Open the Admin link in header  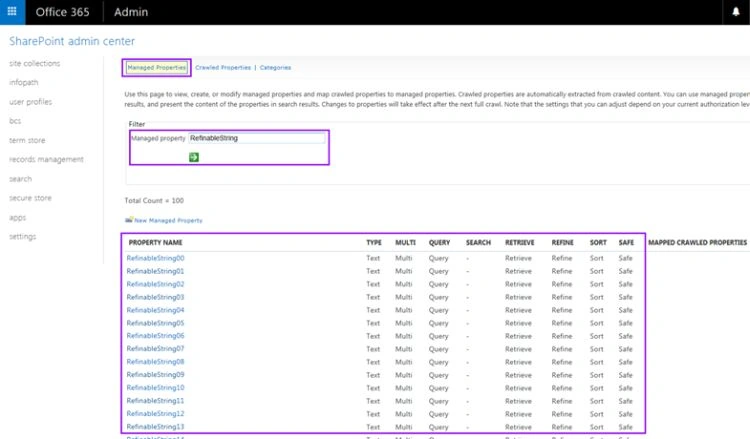(131, 12)
